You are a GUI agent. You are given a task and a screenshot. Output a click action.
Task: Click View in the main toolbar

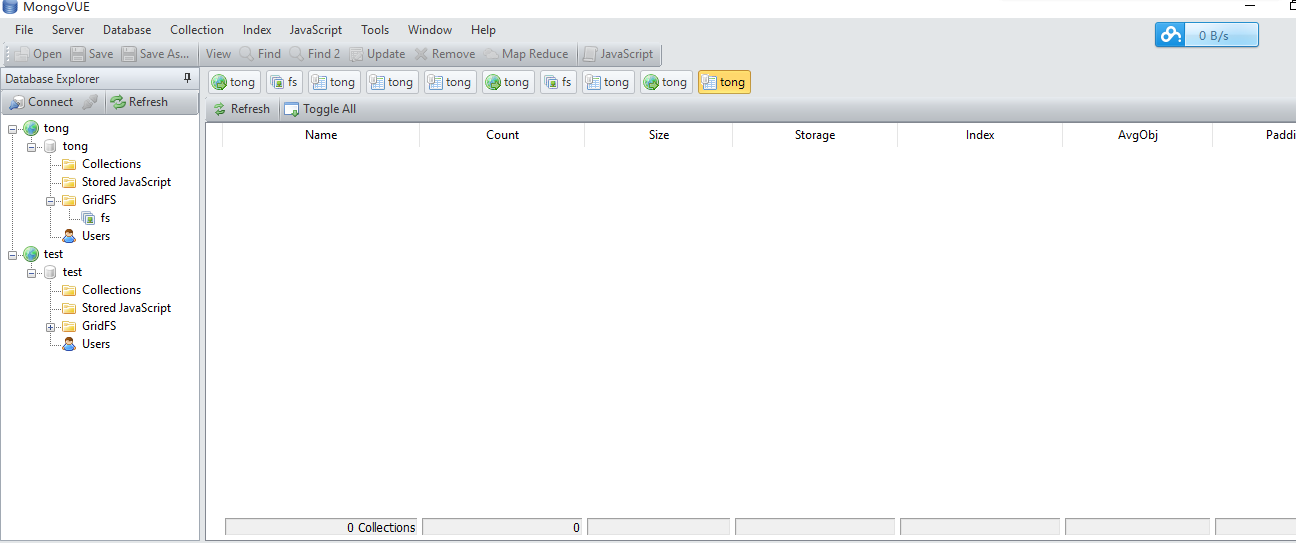218,54
